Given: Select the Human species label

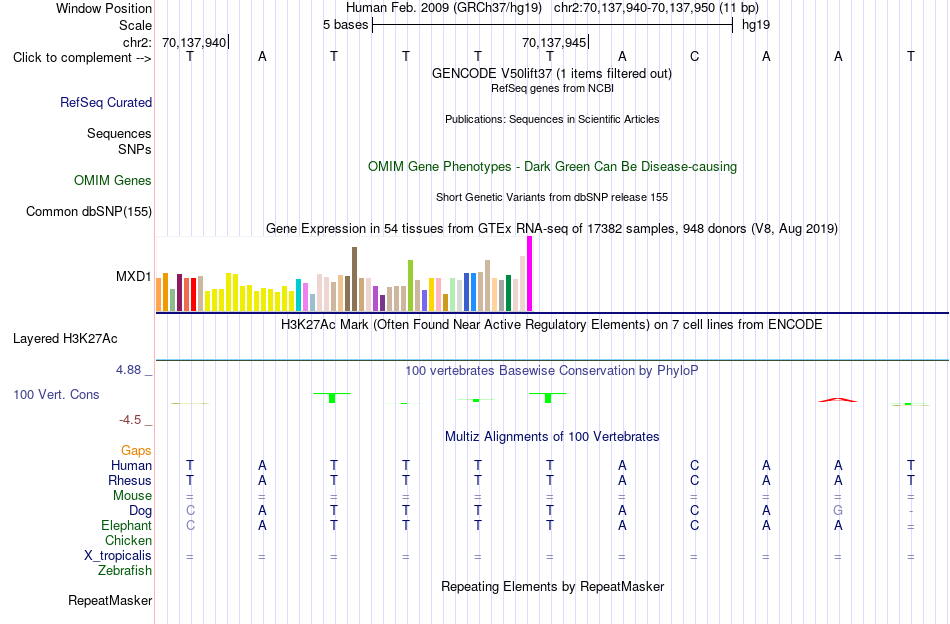Looking at the screenshot, I should coord(131,465).
